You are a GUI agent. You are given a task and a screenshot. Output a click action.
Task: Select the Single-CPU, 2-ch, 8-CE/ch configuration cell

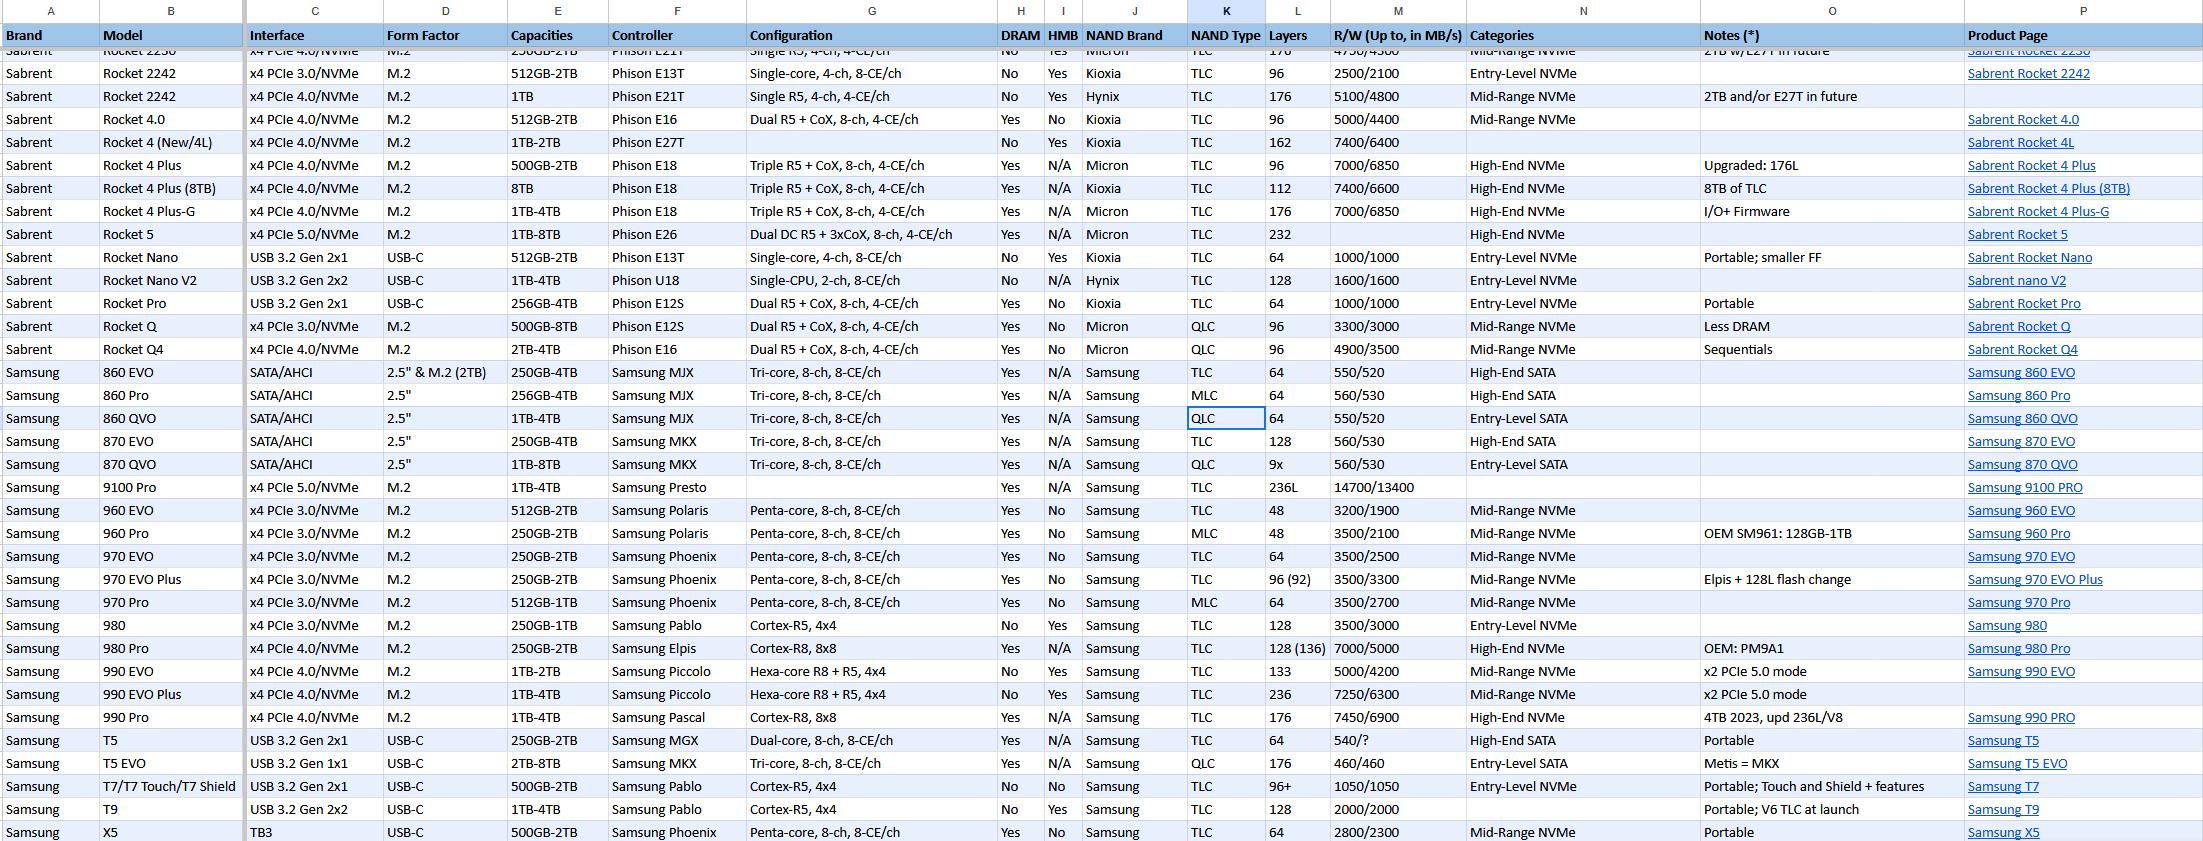point(872,280)
